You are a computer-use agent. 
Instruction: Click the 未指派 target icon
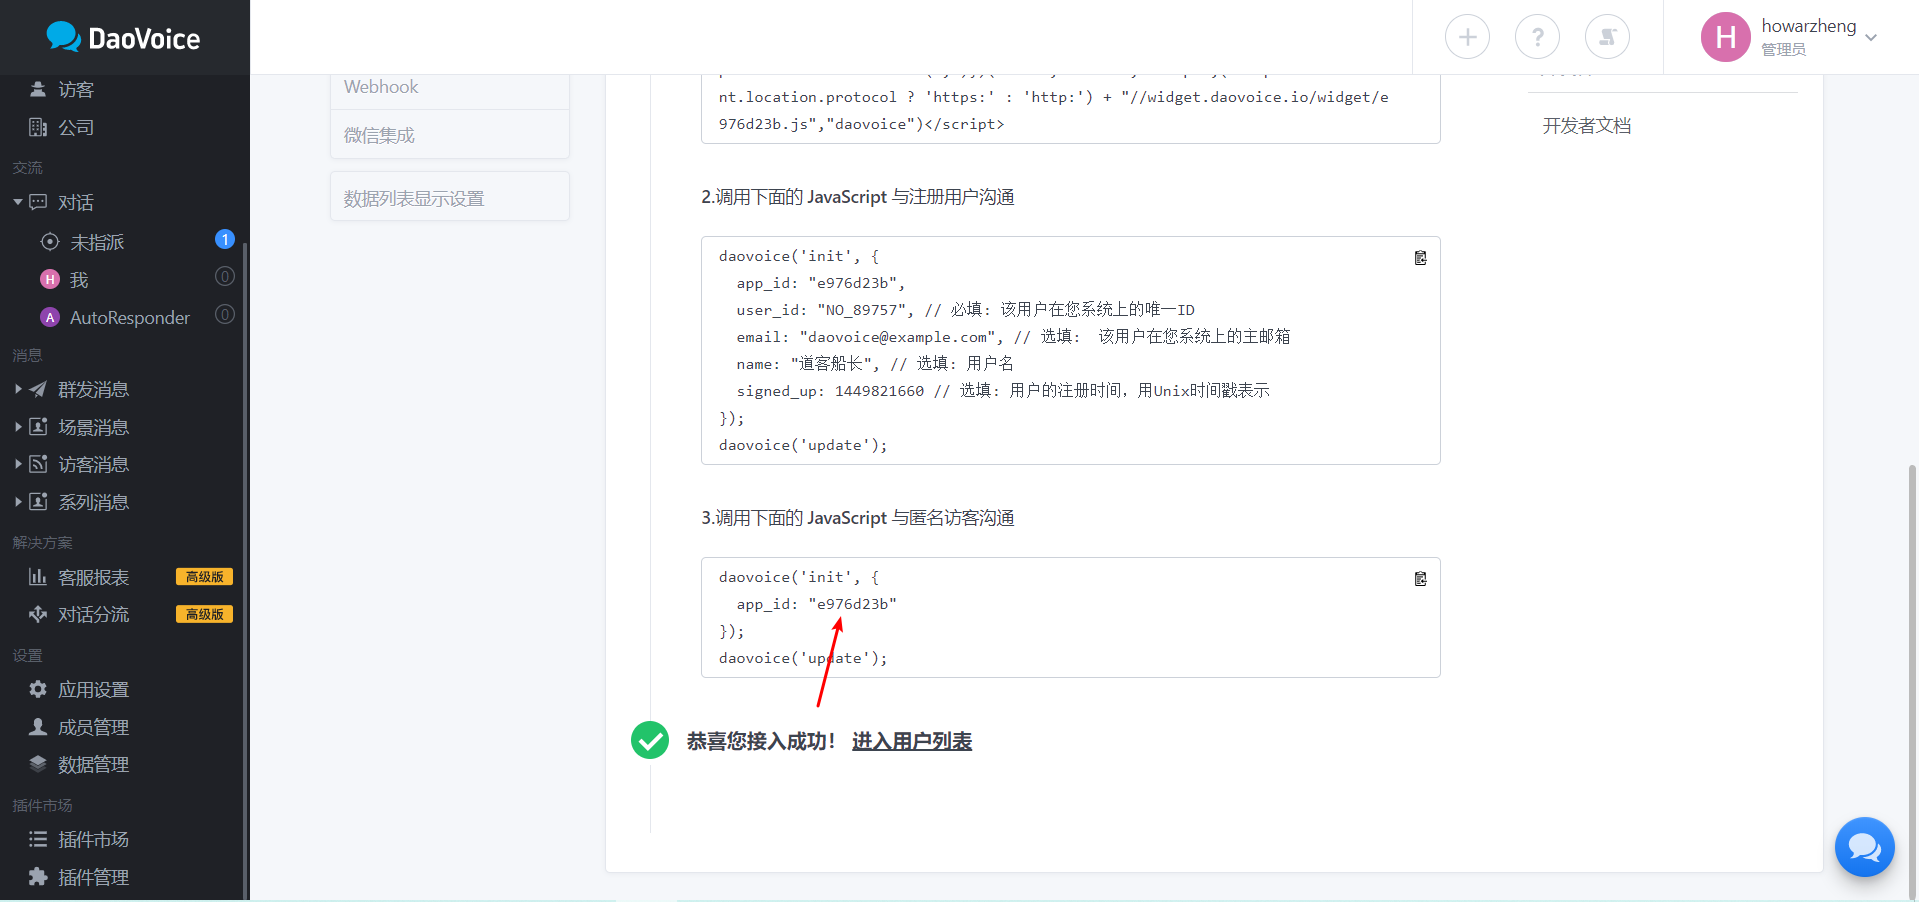pyautogui.click(x=50, y=242)
